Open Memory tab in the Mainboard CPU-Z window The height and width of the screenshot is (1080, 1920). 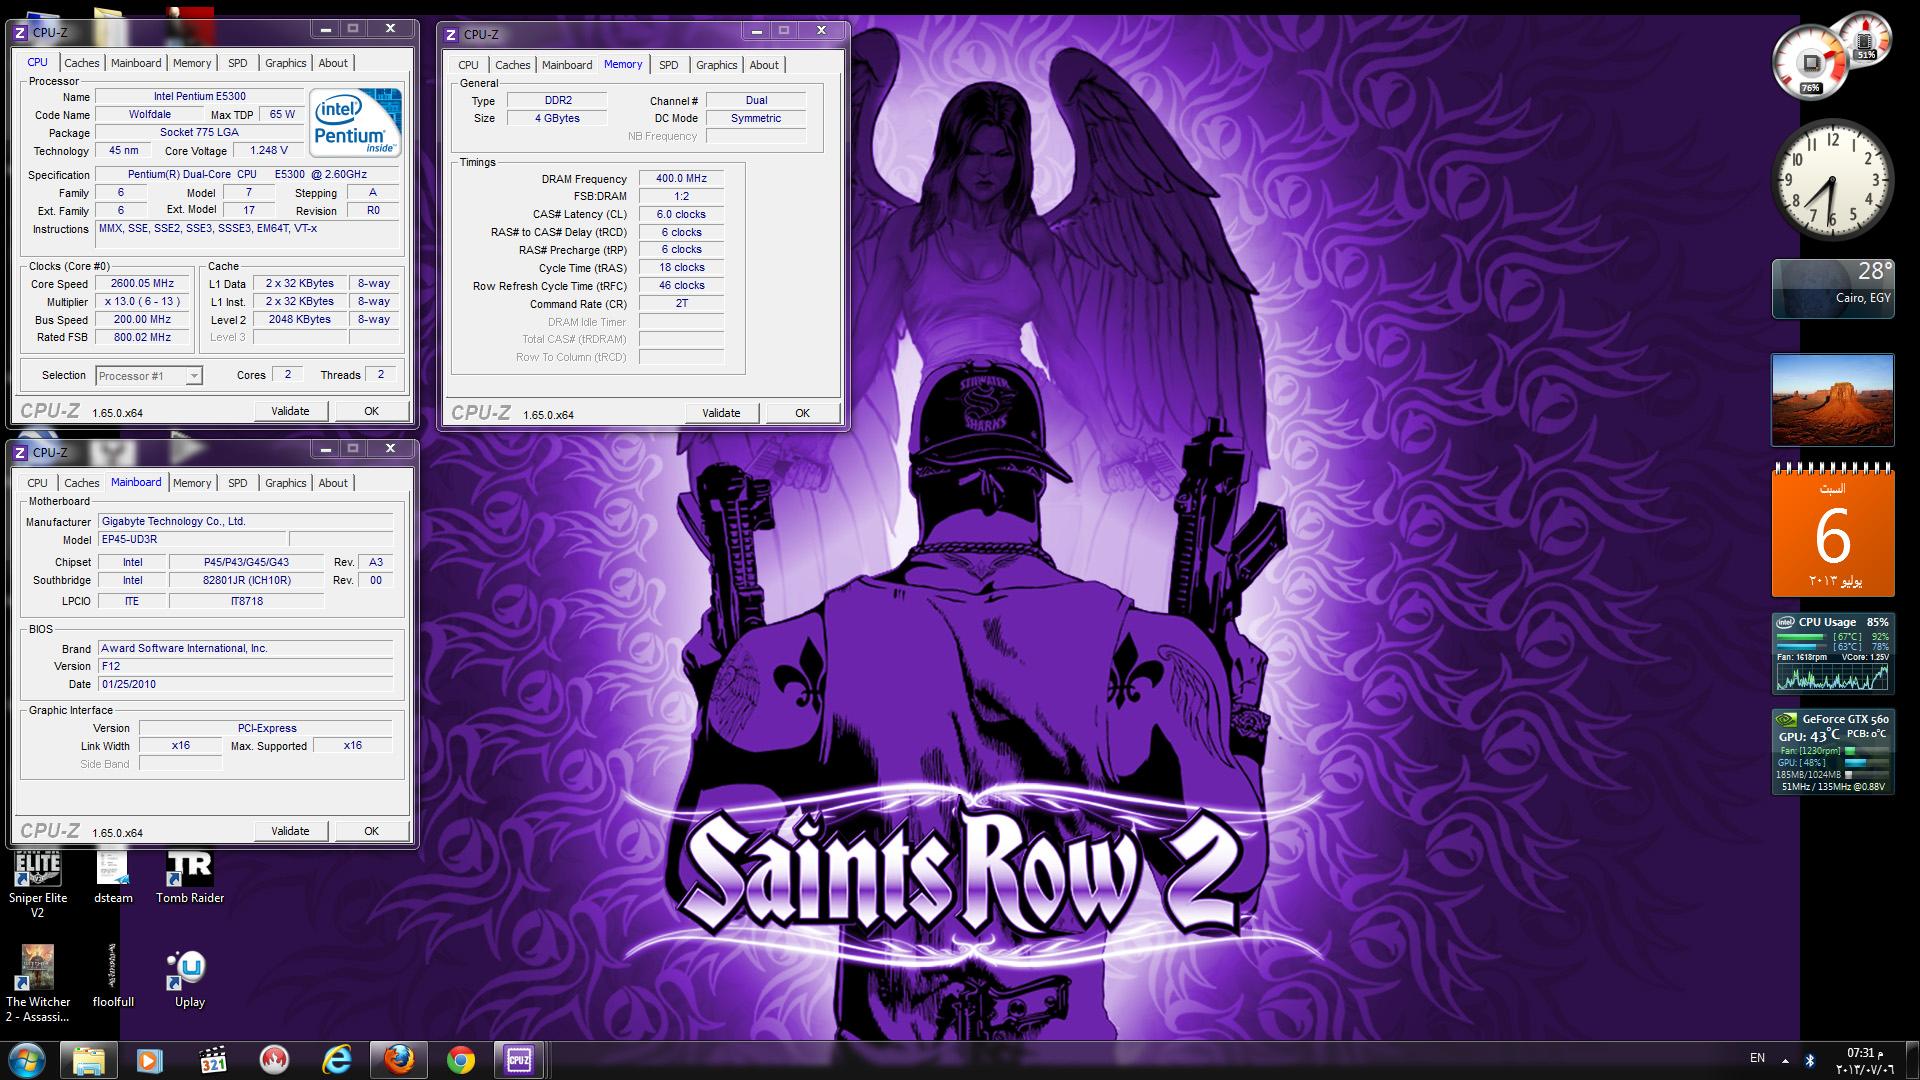point(192,483)
